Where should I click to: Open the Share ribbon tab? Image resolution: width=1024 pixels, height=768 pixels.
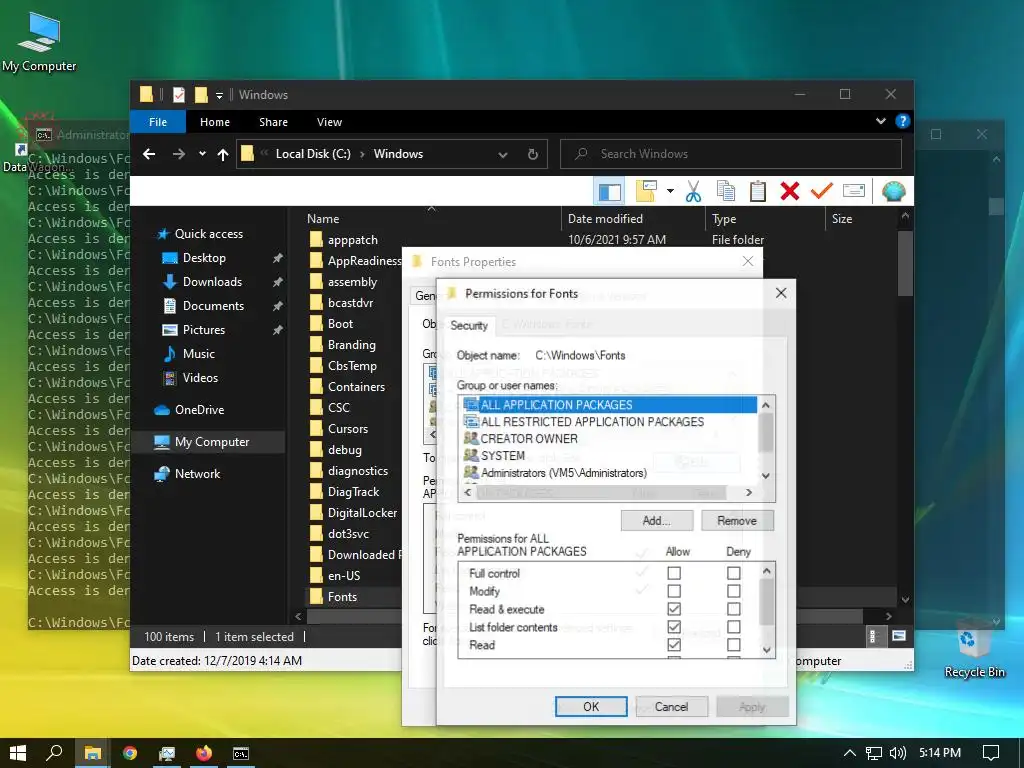point(273,122)
